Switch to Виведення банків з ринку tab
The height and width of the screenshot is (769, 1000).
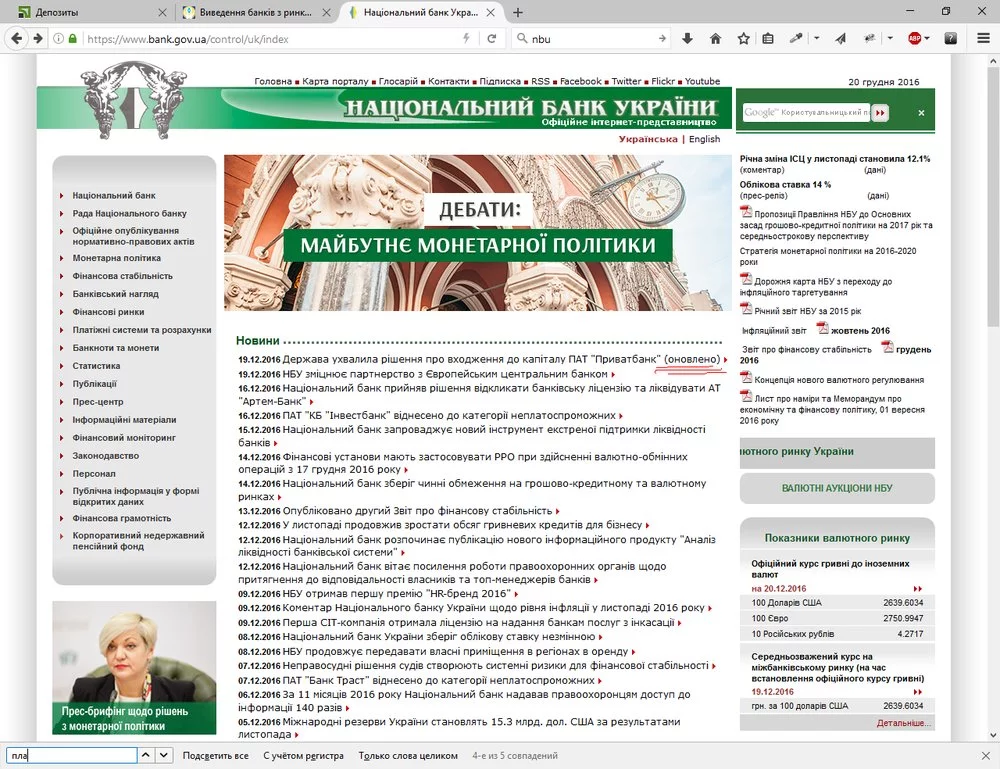(x=255, y=12)
